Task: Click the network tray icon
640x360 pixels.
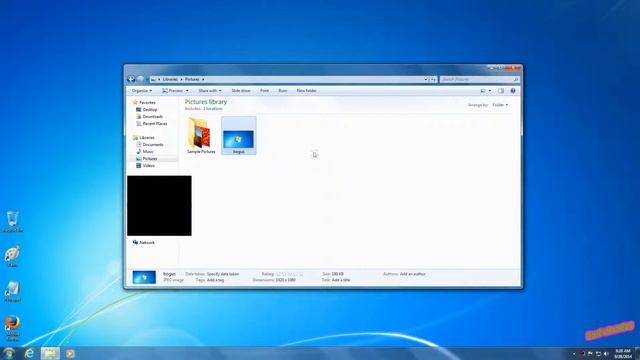Action: (x=598, y=354)
